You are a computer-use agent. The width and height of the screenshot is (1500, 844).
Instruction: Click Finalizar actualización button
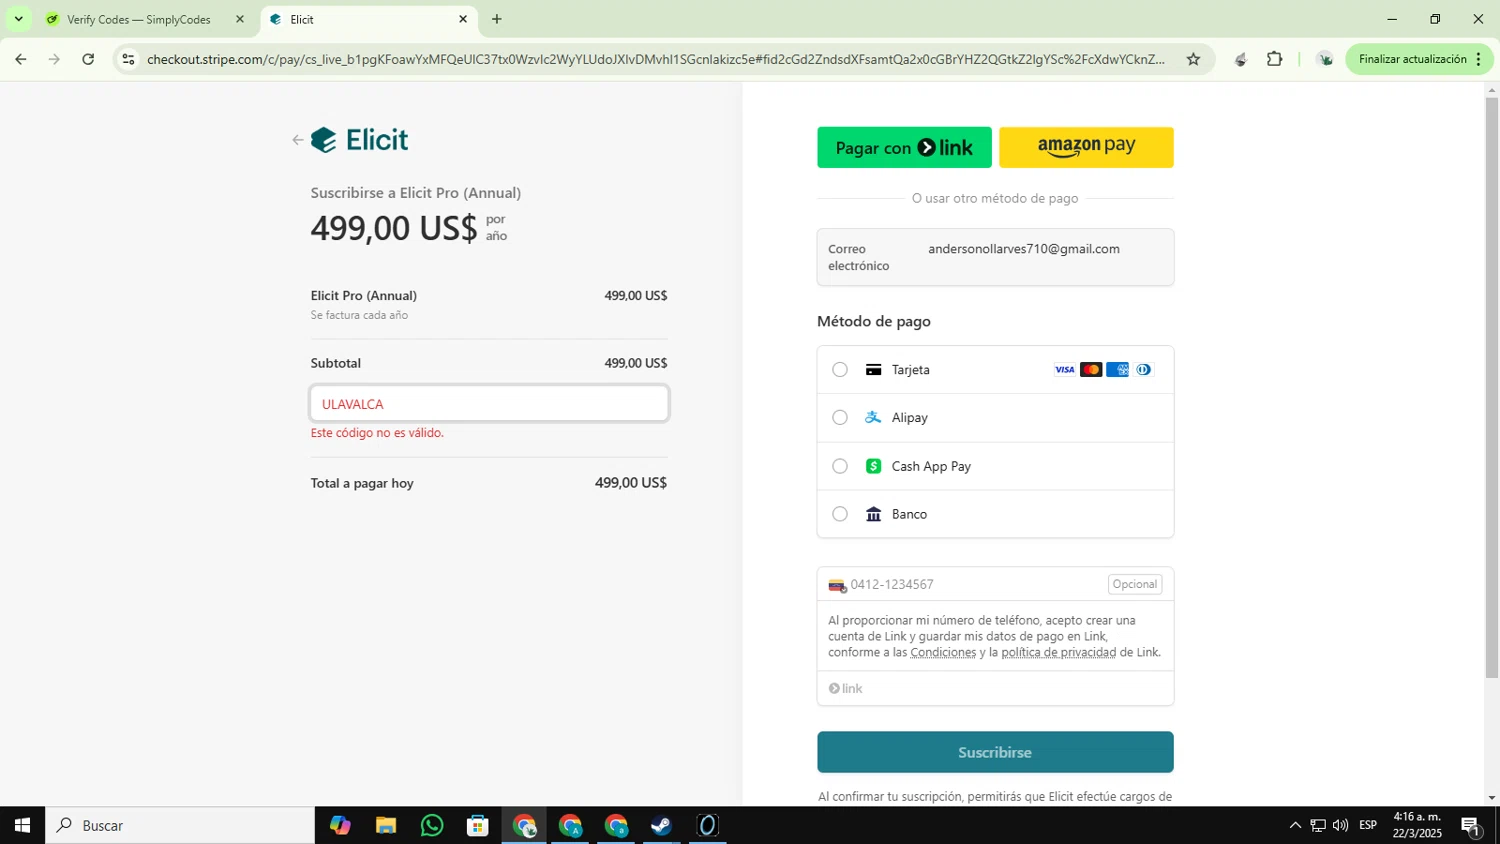[1412, 59]
